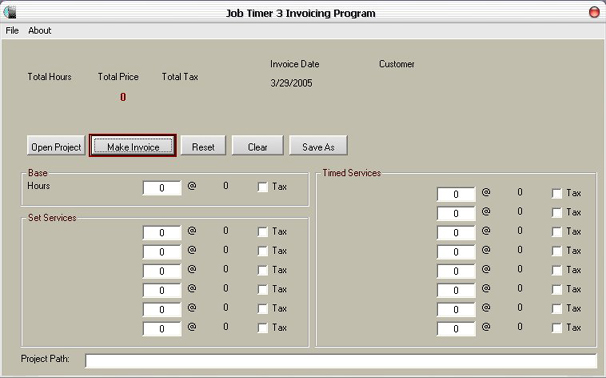Click the Total Tax label
The image size is (606, 378).
coord(180,77)
